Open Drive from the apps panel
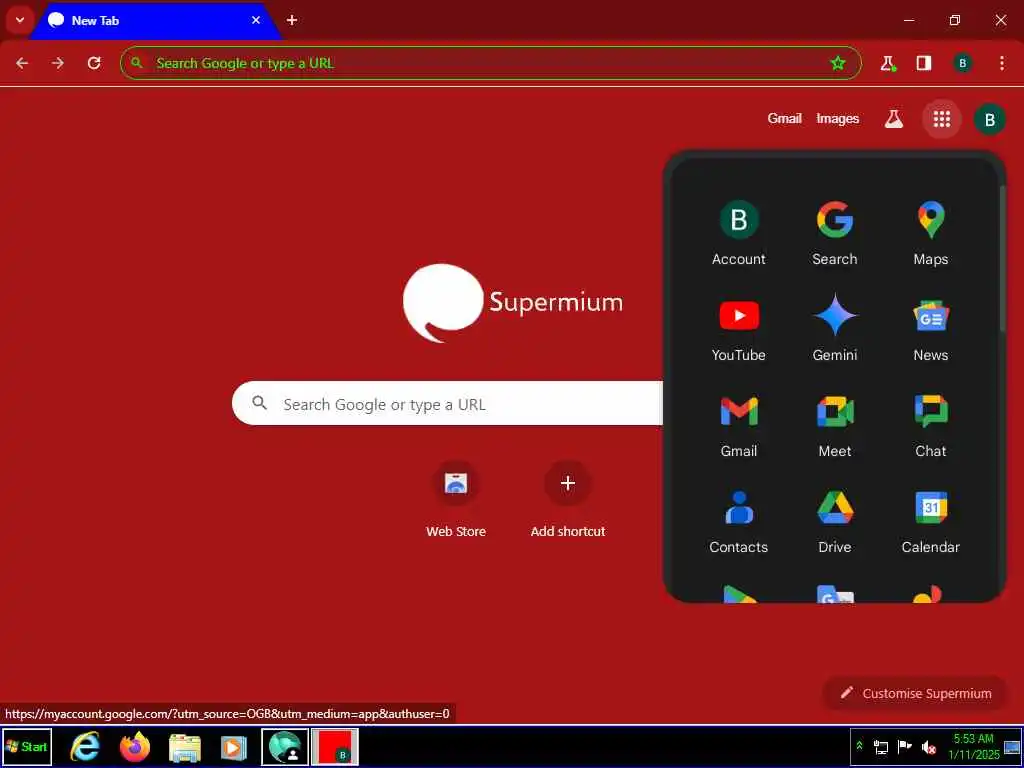Image resolution: width=1024 pixels, height=768 pixels. tap(835, 521)
